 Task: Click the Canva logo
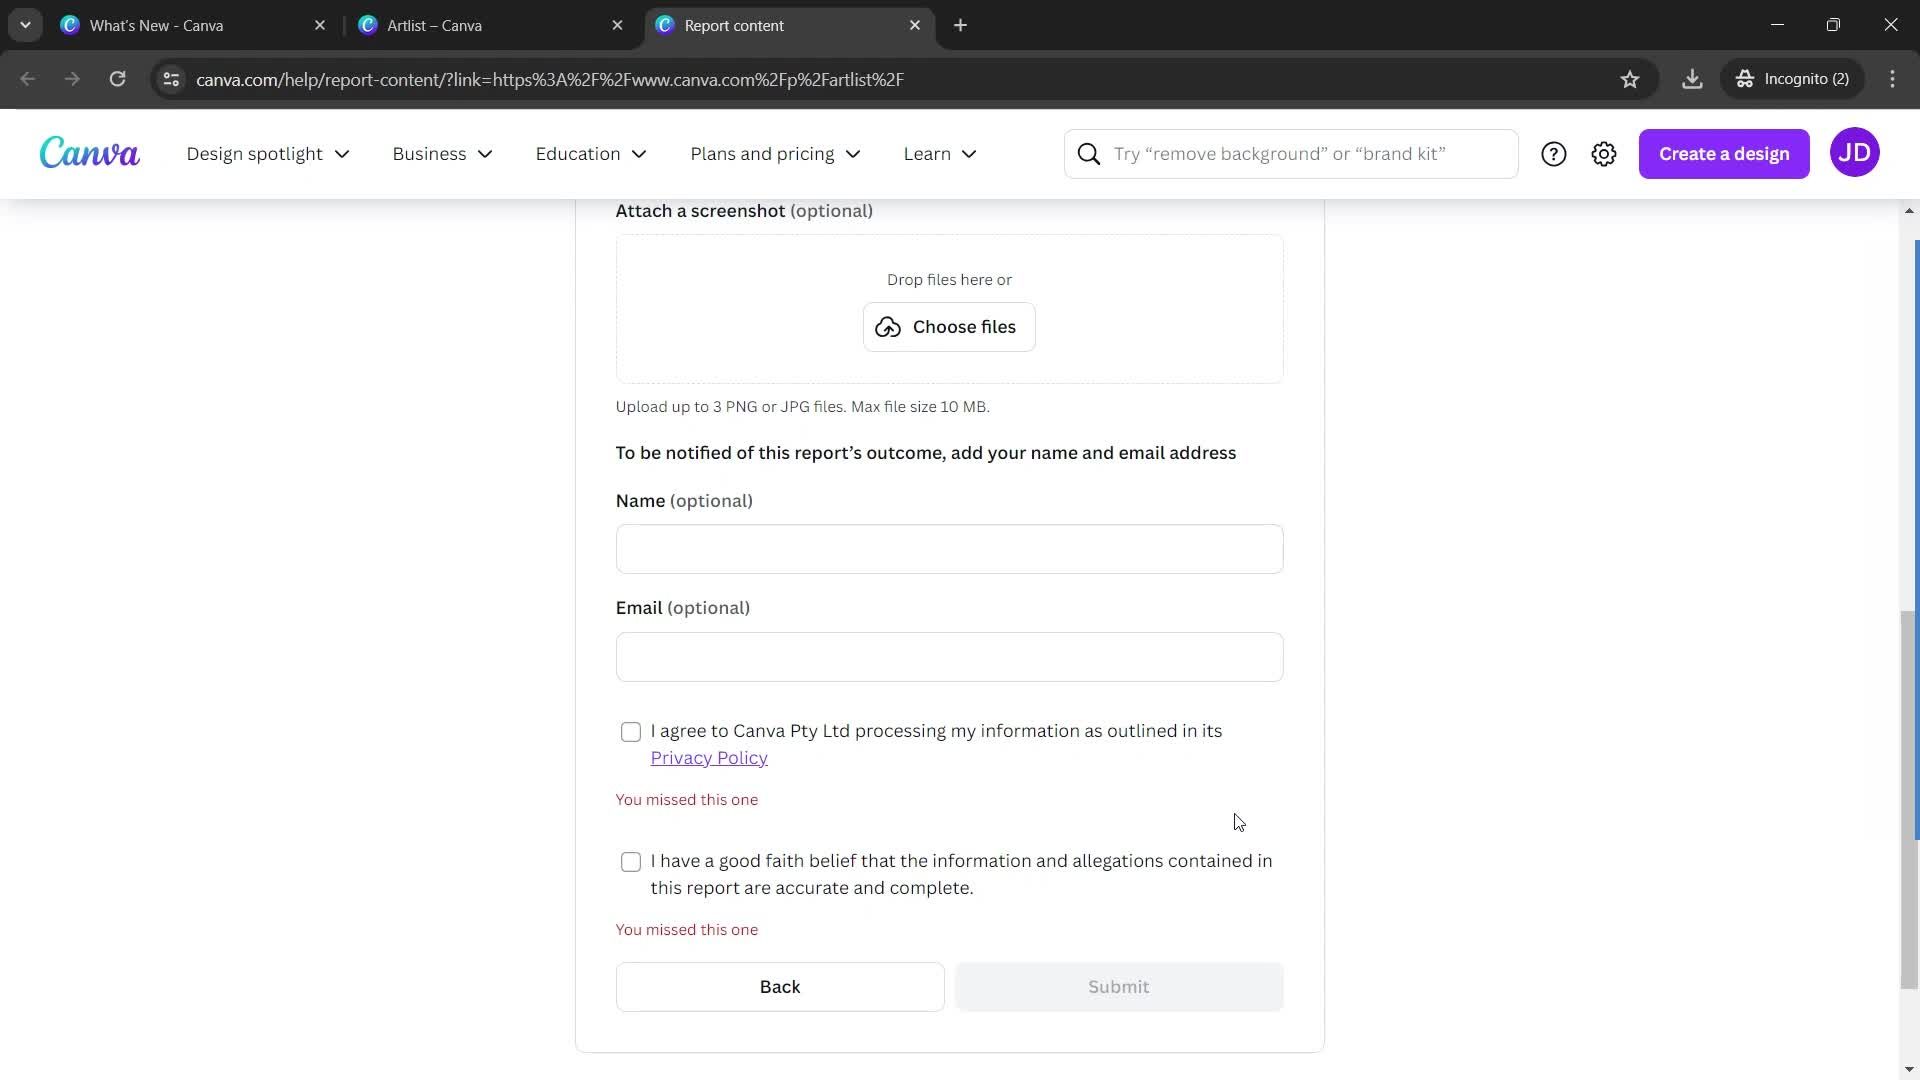click(89, 153)
